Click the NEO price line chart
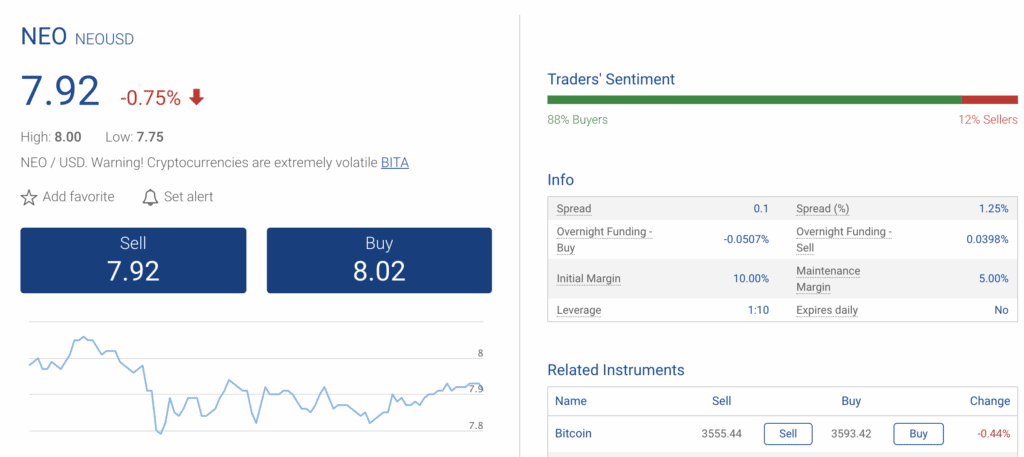 coord(255,385)
